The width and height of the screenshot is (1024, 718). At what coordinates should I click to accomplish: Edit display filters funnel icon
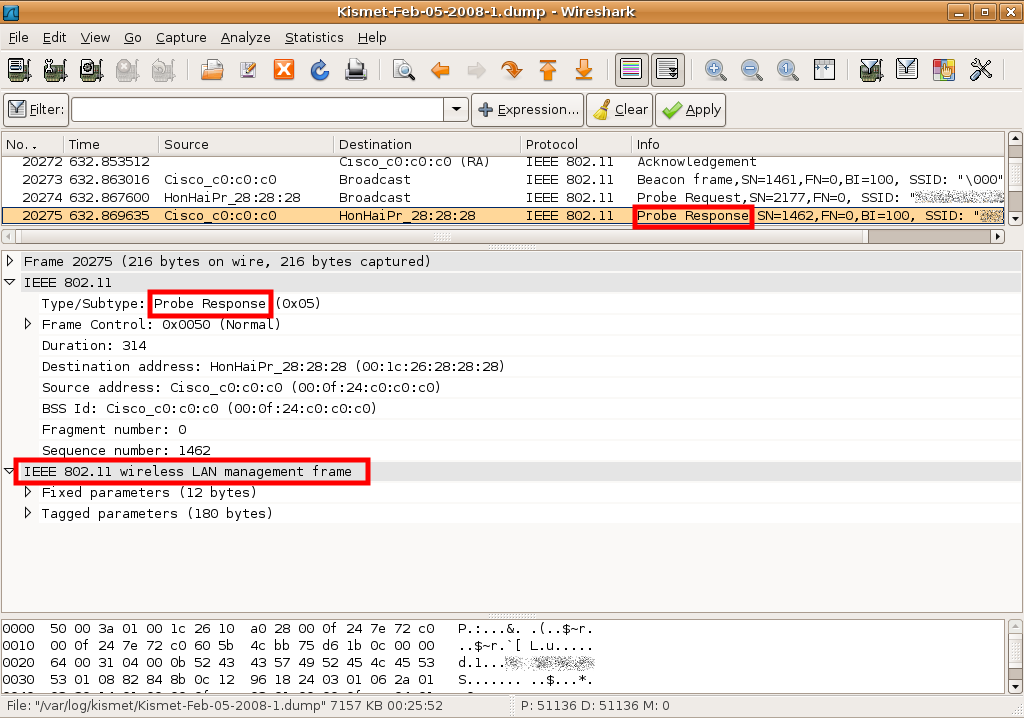pos(907,69)
